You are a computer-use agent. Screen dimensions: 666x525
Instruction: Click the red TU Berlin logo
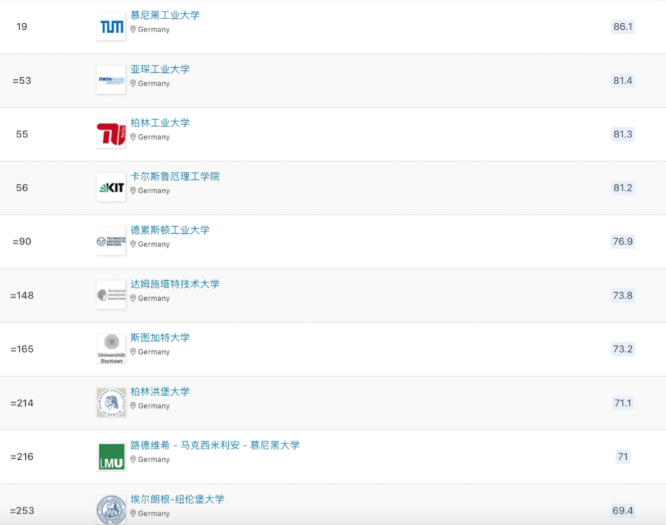[x=111, y=134]
